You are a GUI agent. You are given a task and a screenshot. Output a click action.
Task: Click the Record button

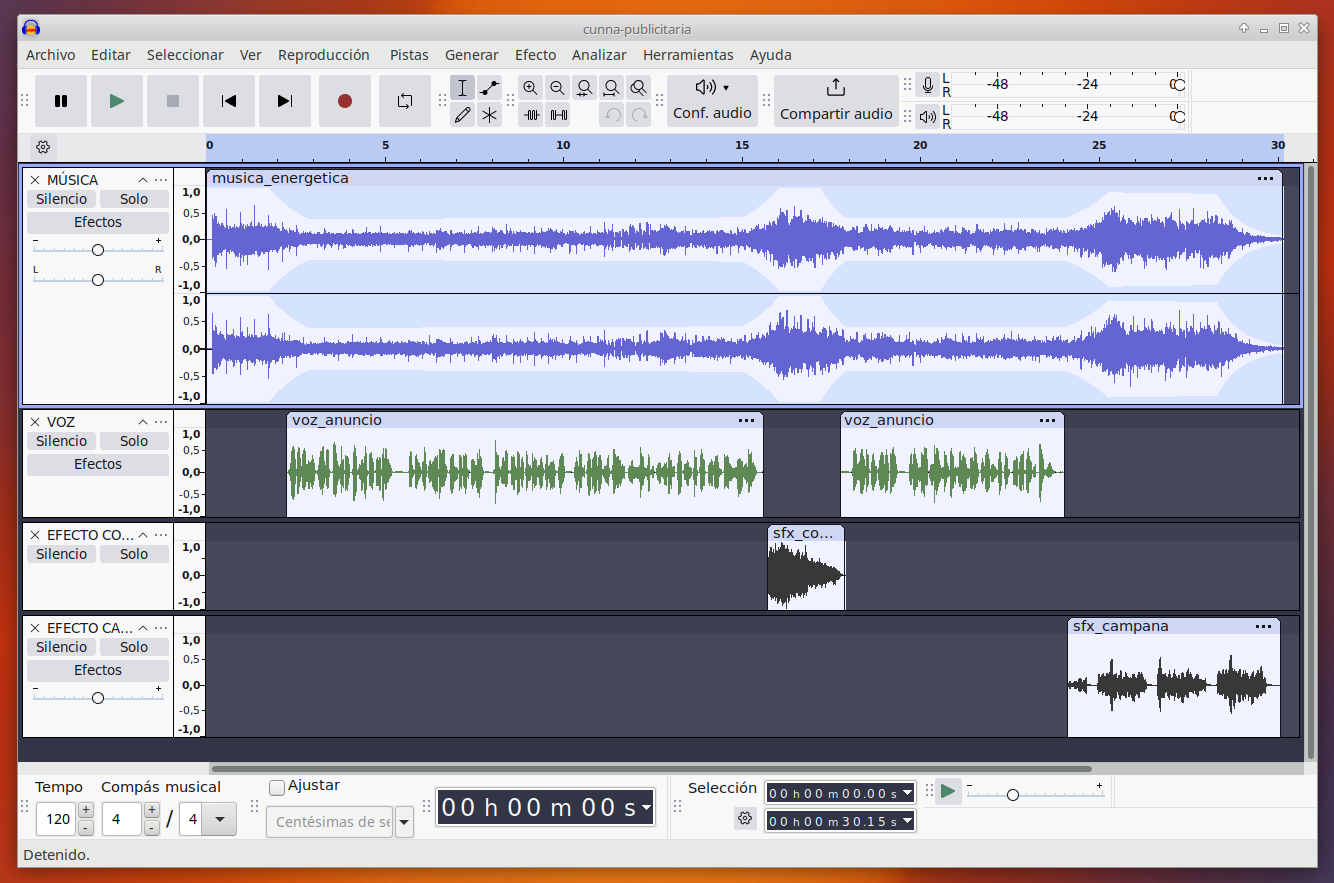[x=345, y=101]
